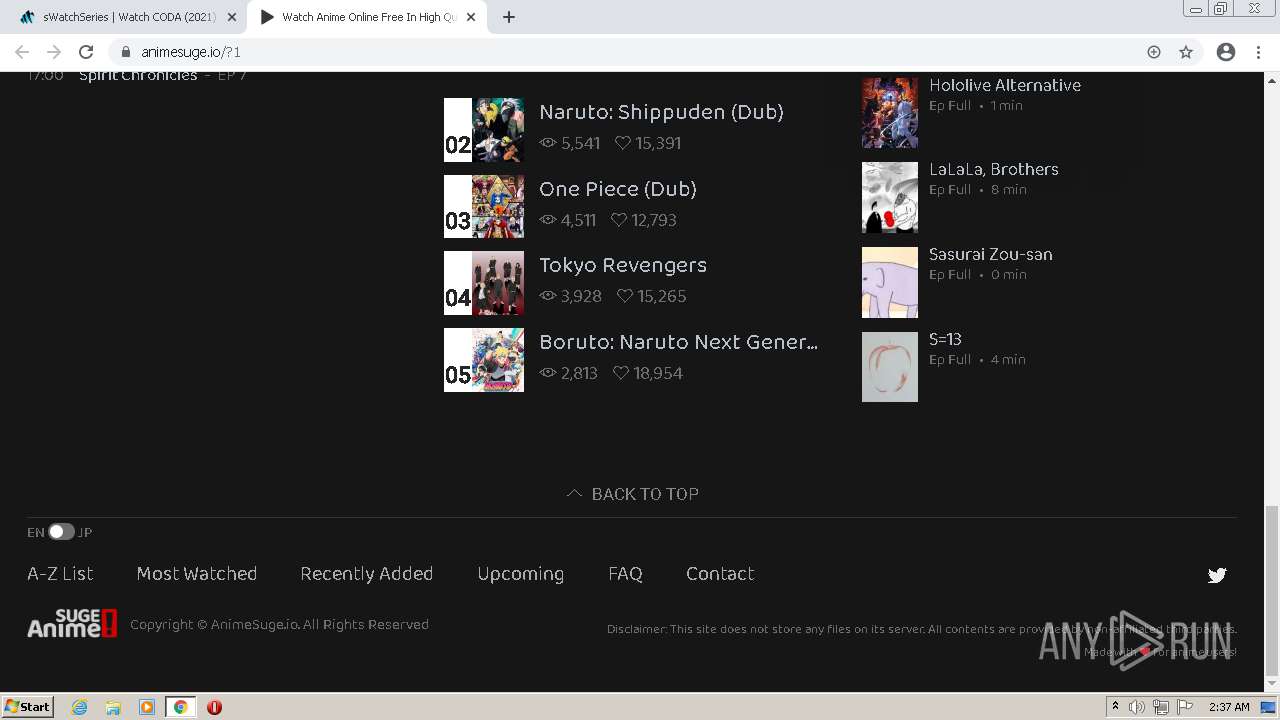
Task: View site info via the padlock icon
Action: tap(126, 52)
